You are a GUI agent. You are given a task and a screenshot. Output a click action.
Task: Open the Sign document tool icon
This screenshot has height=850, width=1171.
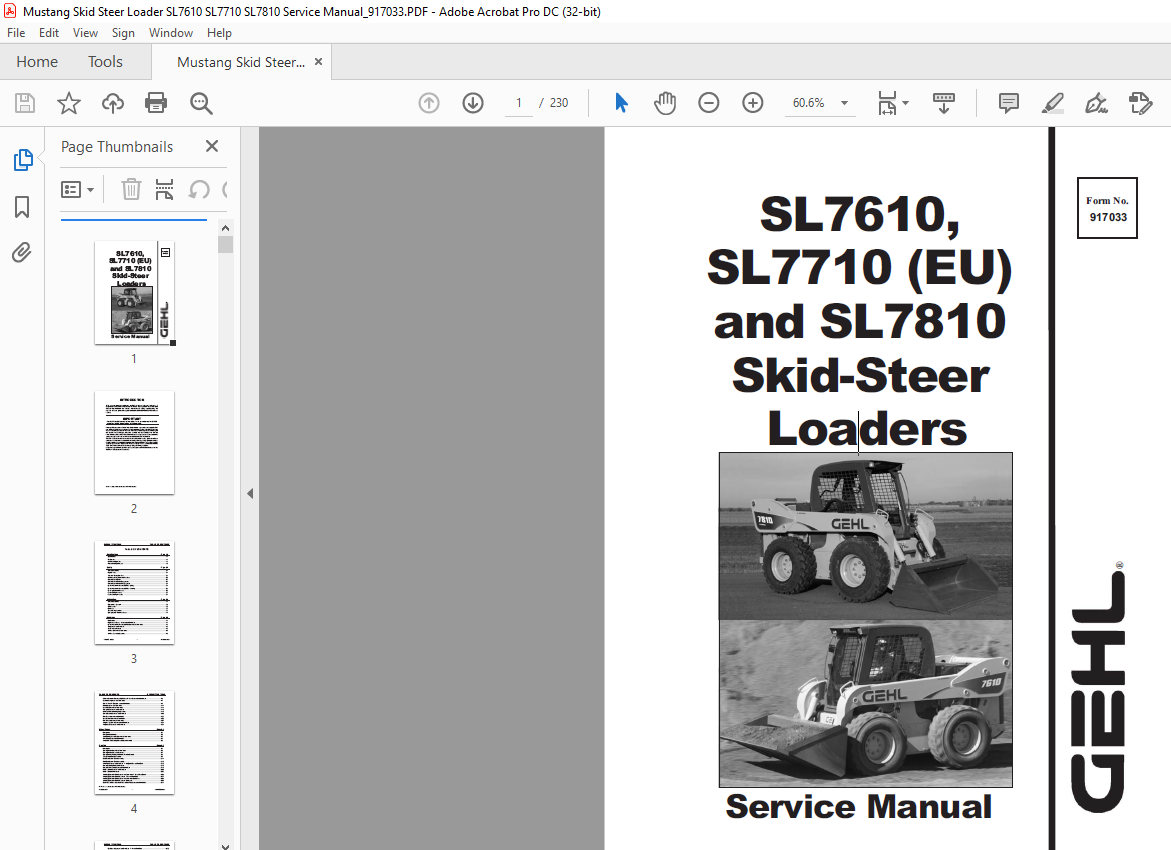pos(1096,103)
